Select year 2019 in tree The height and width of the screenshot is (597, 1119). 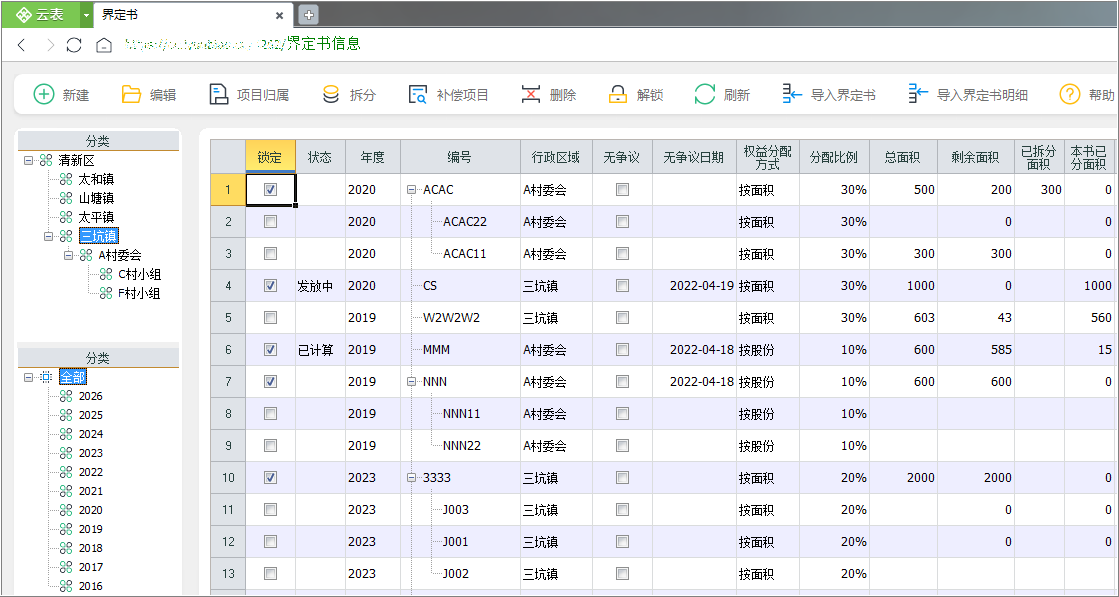pos(91,529)
